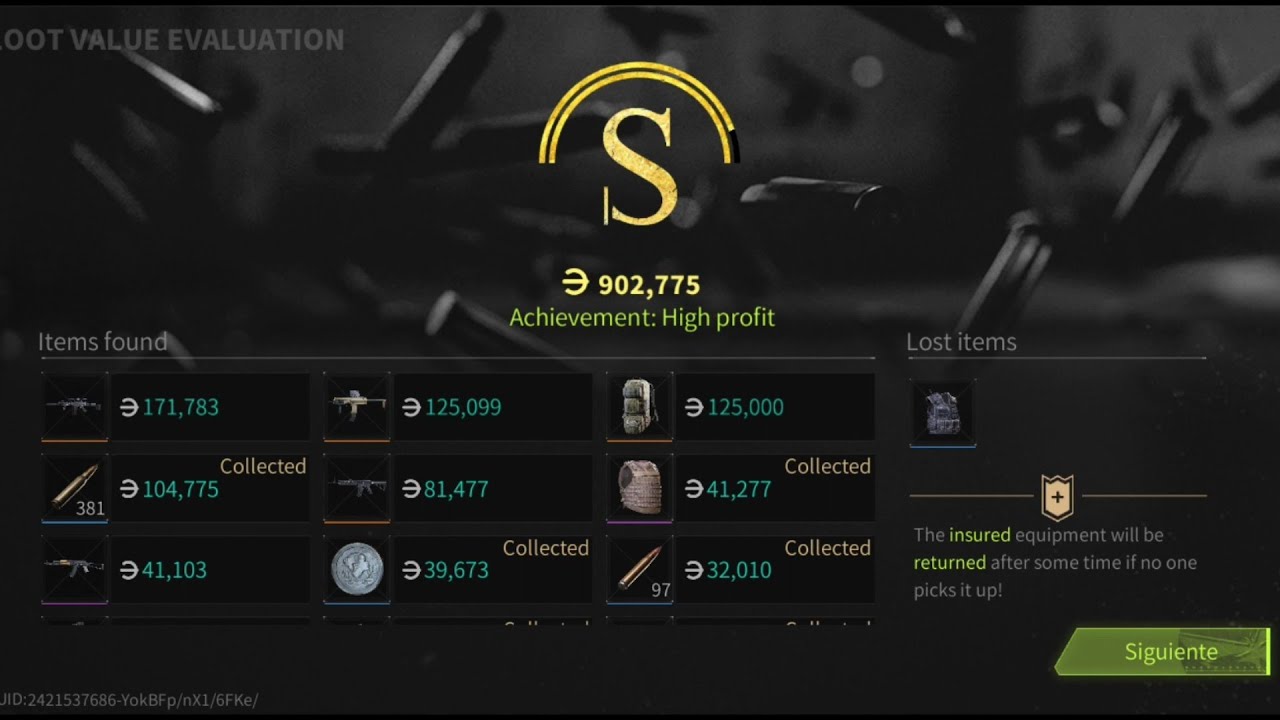
Task: Click the lost vest item thumbnail
Action: [942, 412]
